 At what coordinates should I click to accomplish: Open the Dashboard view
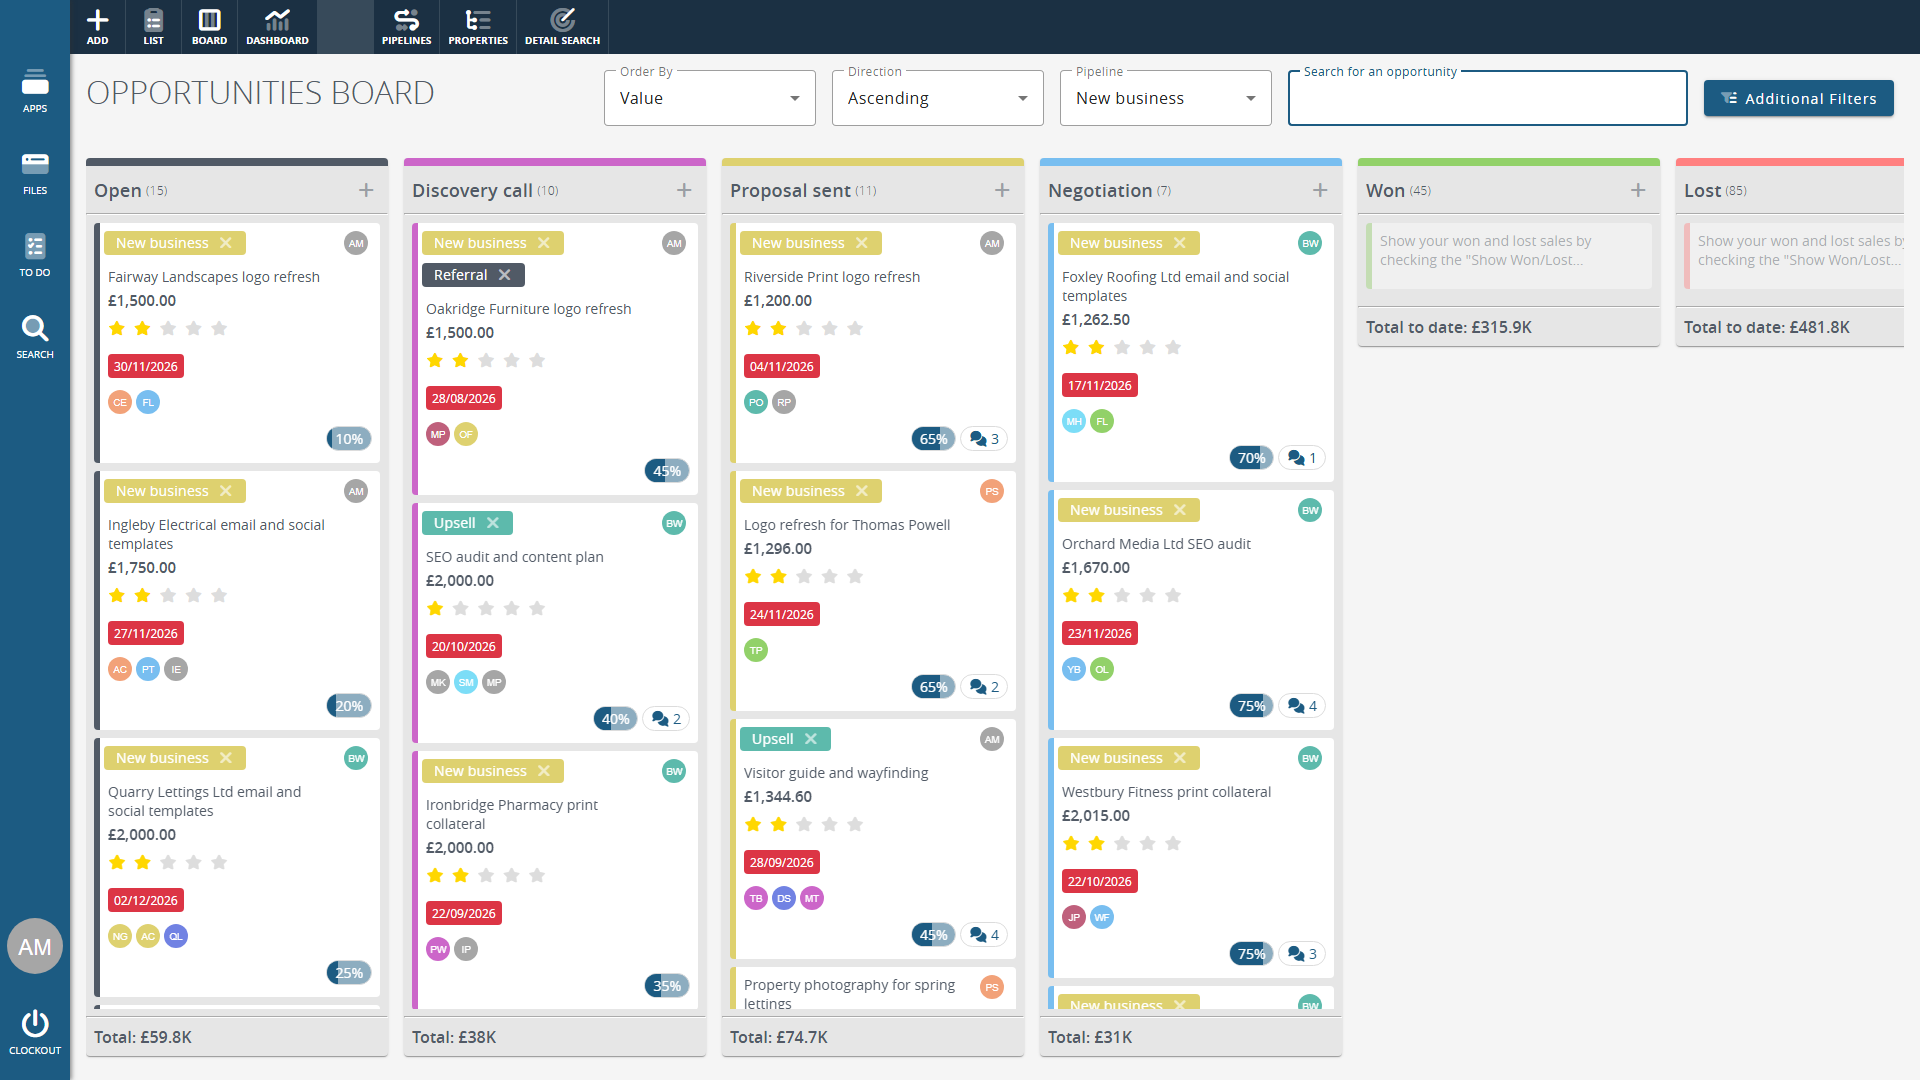coord(277,26)
